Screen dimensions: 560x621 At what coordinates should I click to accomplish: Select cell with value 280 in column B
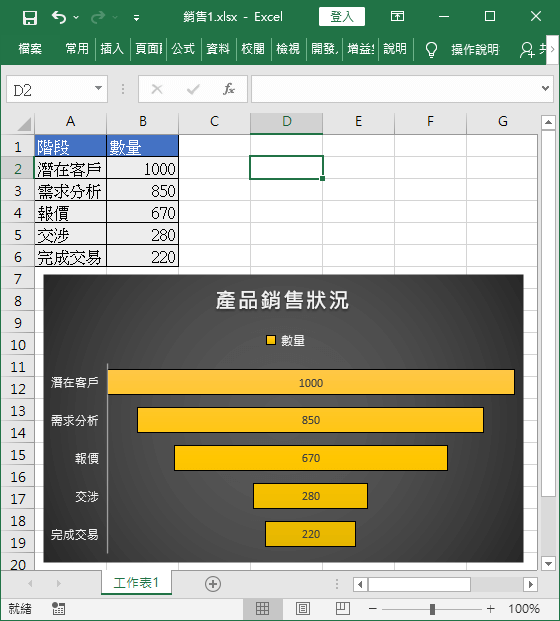coord(143,235)
